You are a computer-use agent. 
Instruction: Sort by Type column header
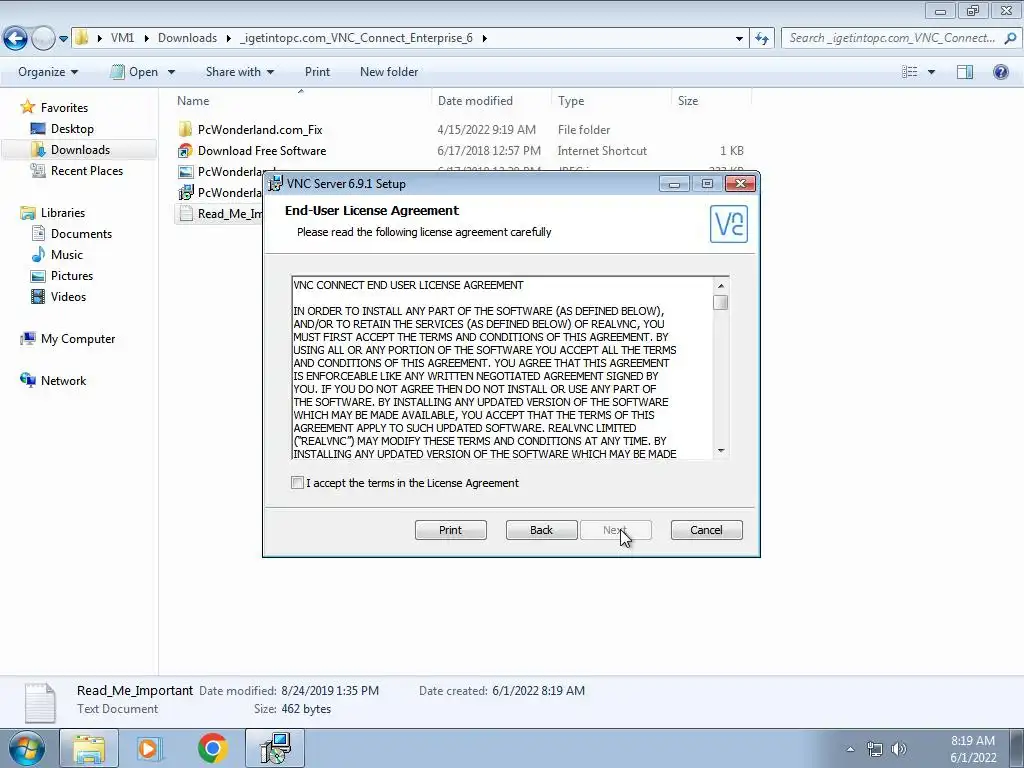click(571, 101)
